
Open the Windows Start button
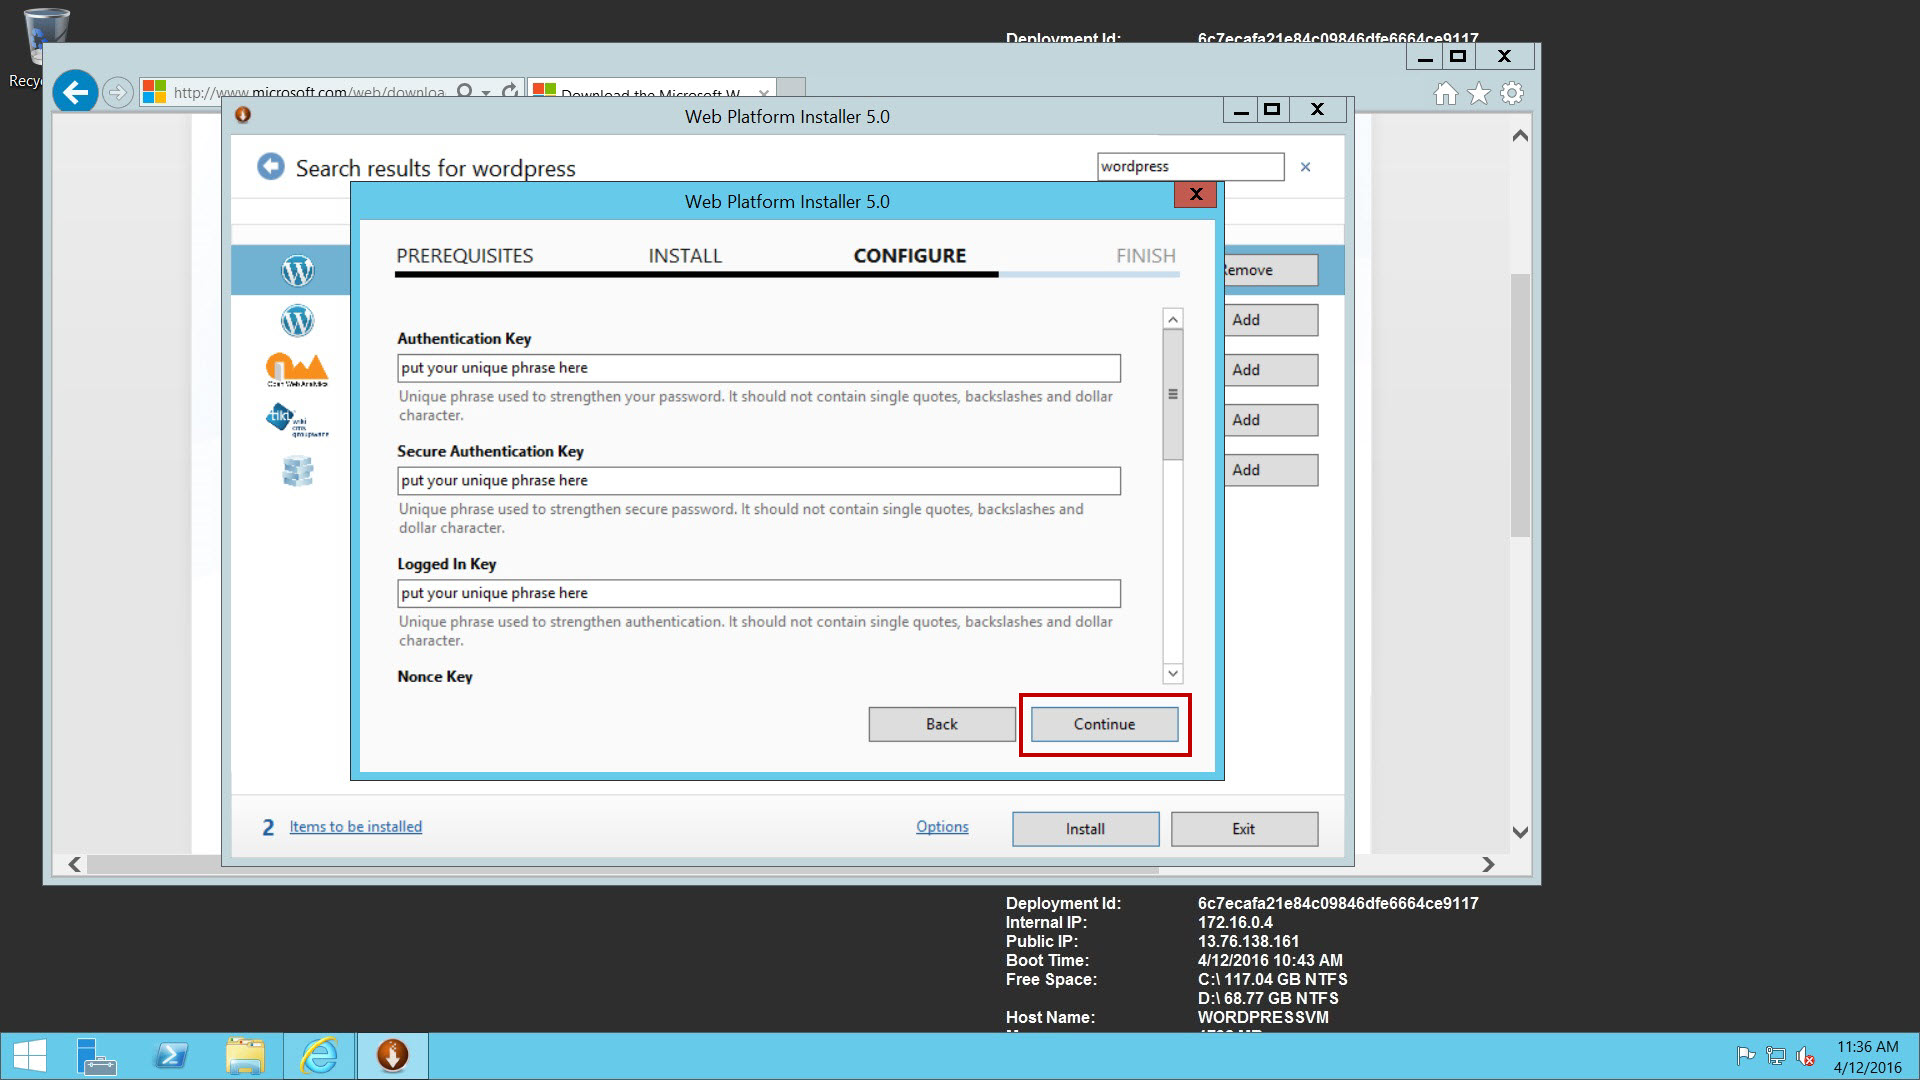click(29, 1056)
